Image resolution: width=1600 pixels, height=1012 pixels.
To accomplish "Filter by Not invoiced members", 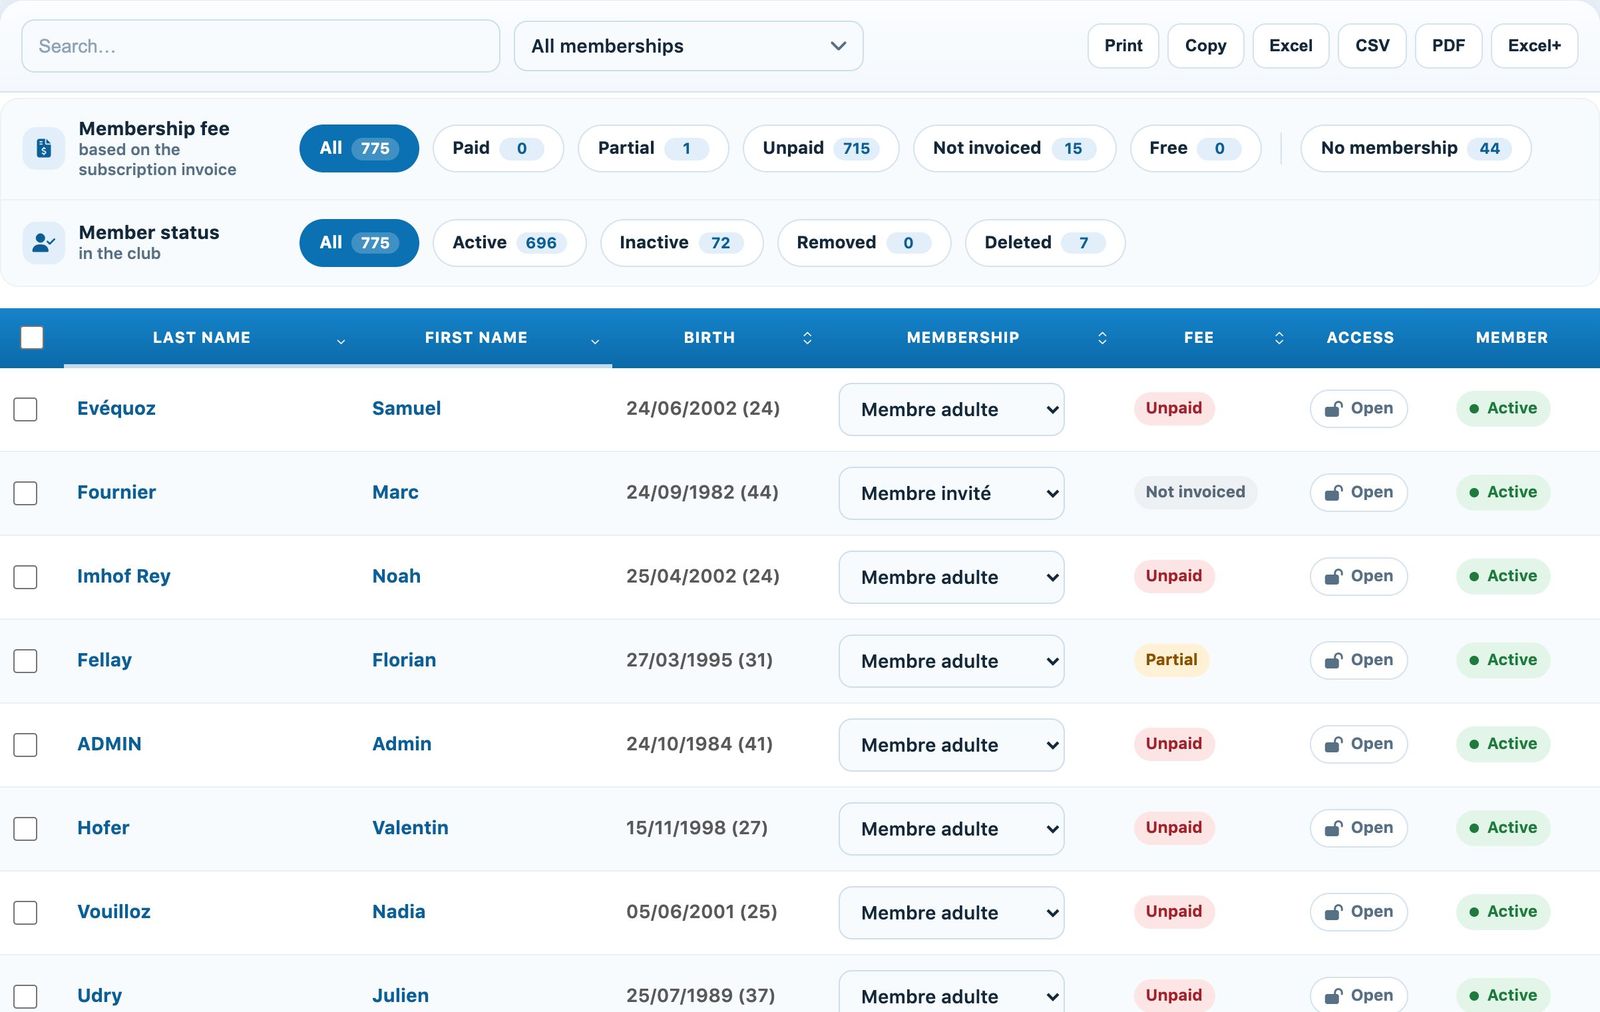I will [1014, 148].
